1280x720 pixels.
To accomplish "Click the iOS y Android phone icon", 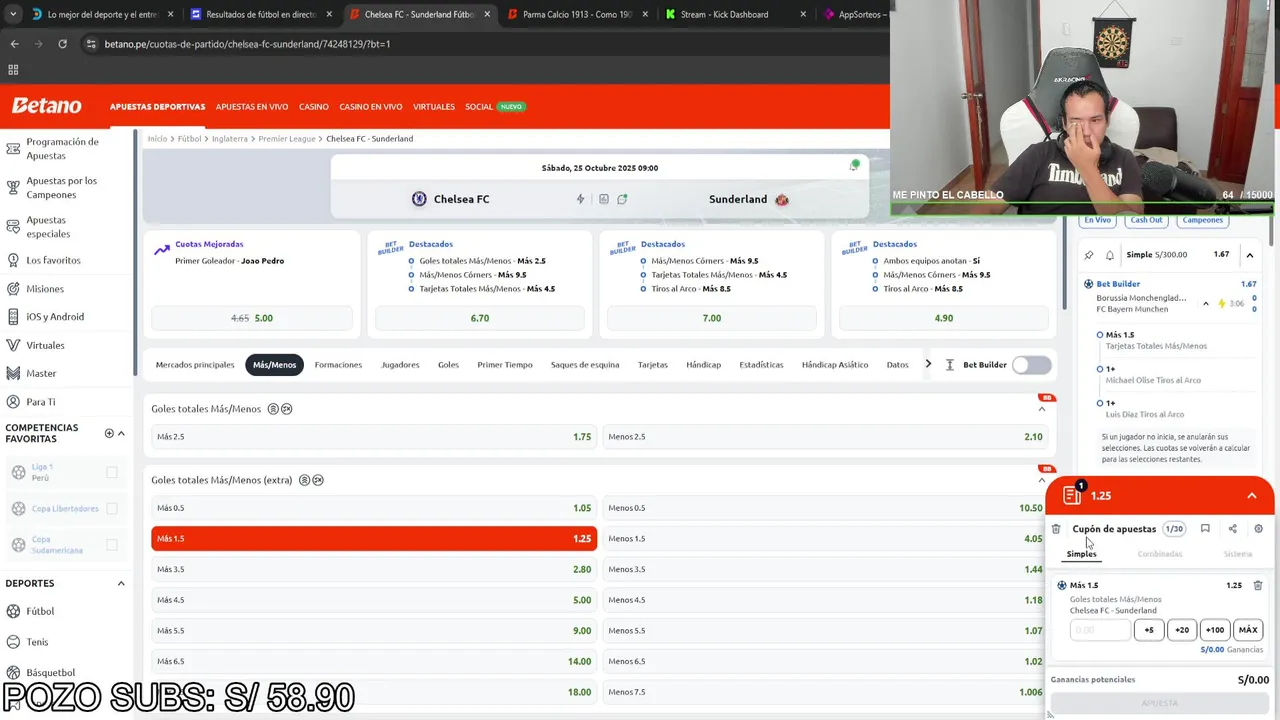I will [13, 316].
